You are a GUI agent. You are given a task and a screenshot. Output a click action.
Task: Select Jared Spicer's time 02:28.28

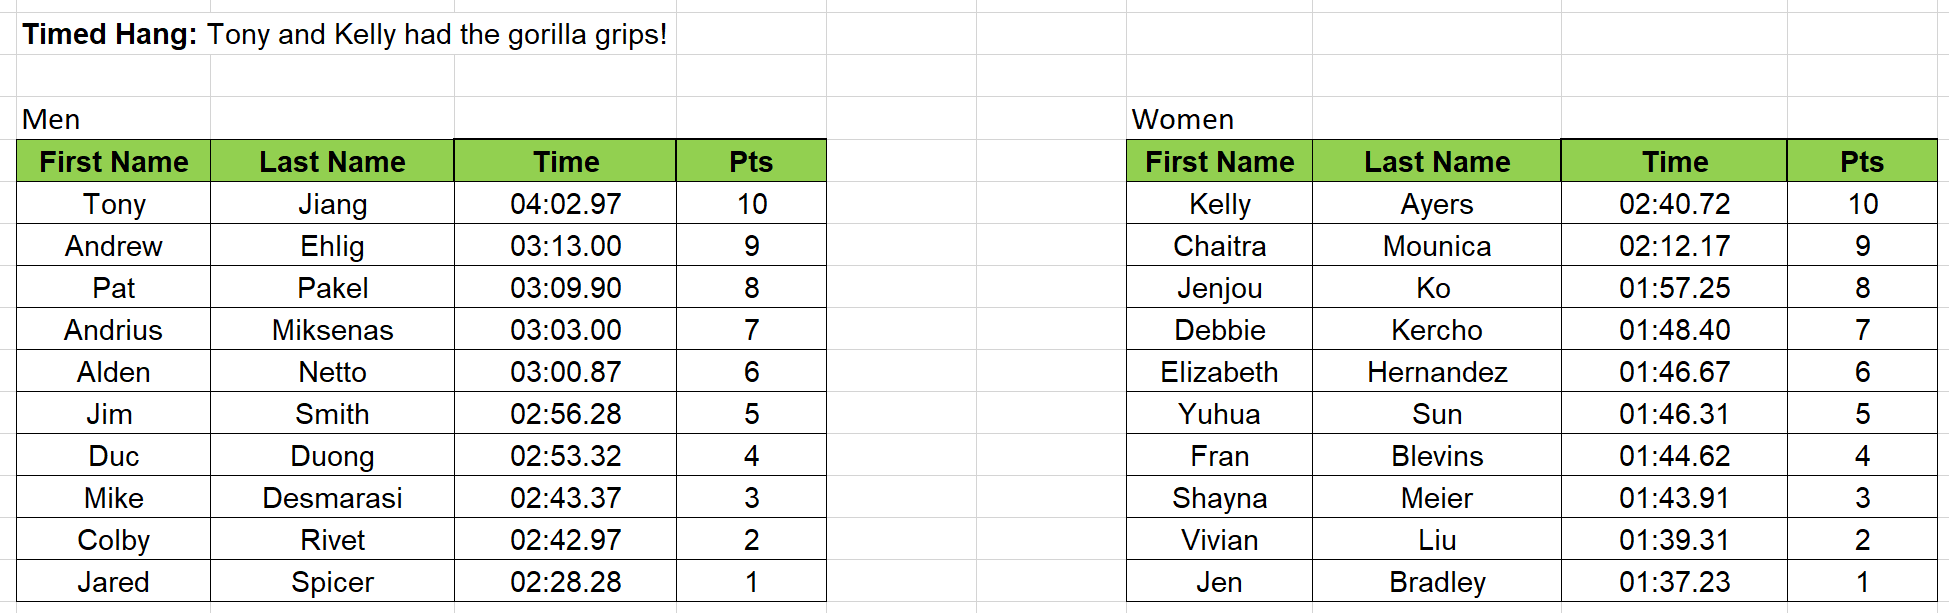tap(566, 581)
